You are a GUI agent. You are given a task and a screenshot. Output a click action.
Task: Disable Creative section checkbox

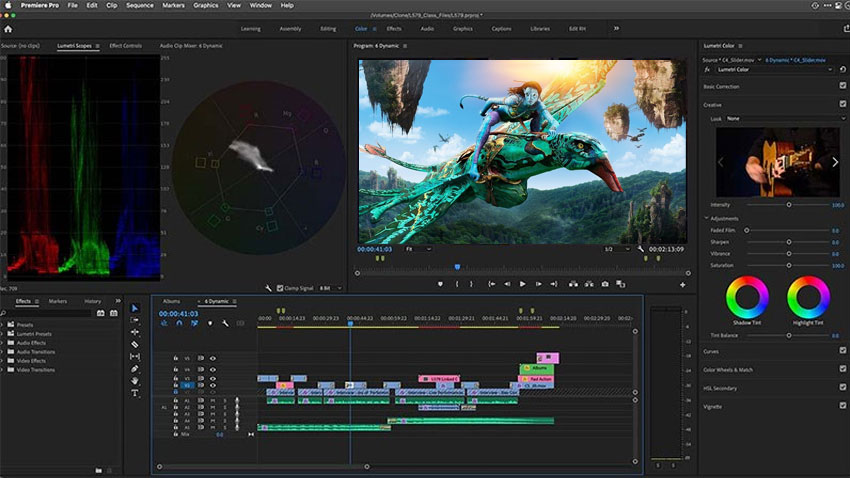tap(842, 104)
